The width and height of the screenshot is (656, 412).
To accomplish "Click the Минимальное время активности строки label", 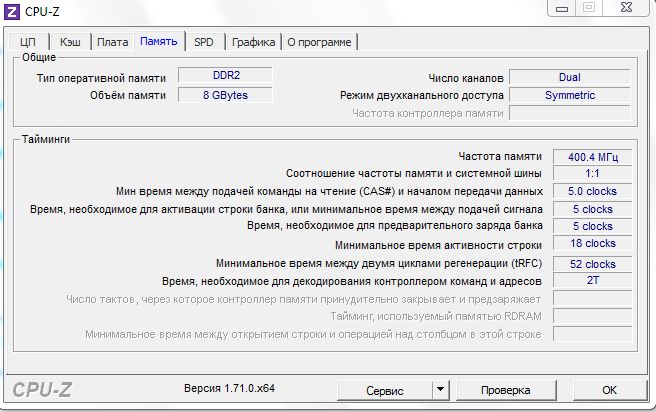I will pos(438,245).
